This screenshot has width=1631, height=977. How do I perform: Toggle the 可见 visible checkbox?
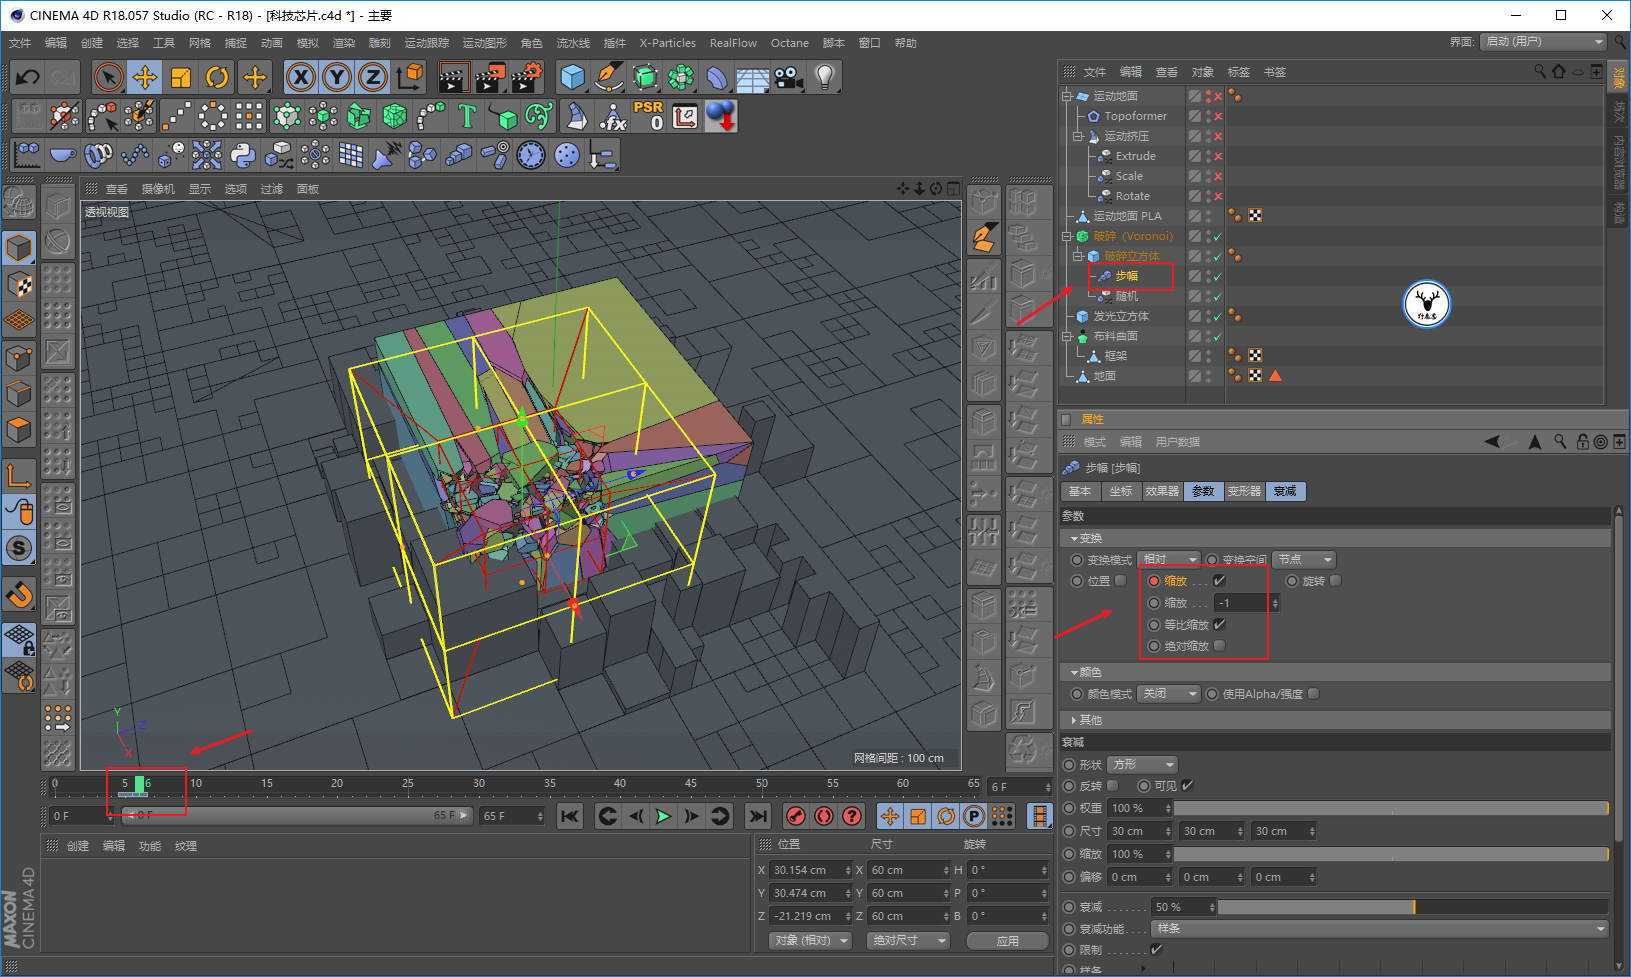[x=1187, y=786]
